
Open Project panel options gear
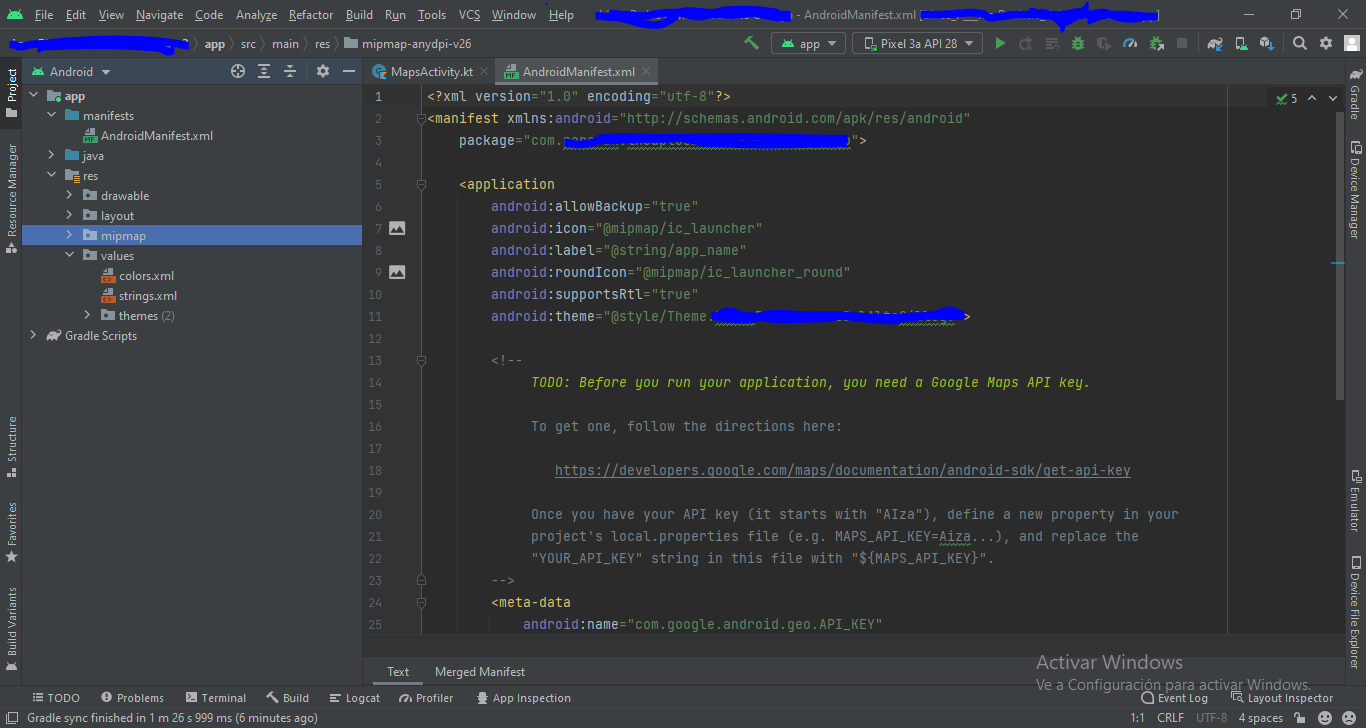(323, 71)
